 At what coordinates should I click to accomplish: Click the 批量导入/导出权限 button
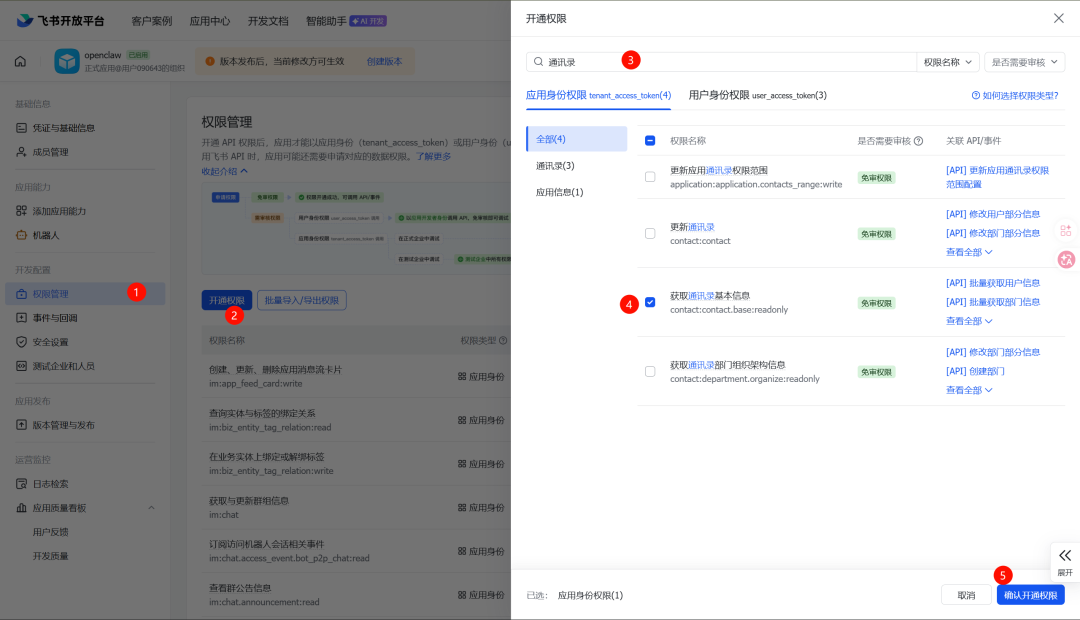(302, 300)
